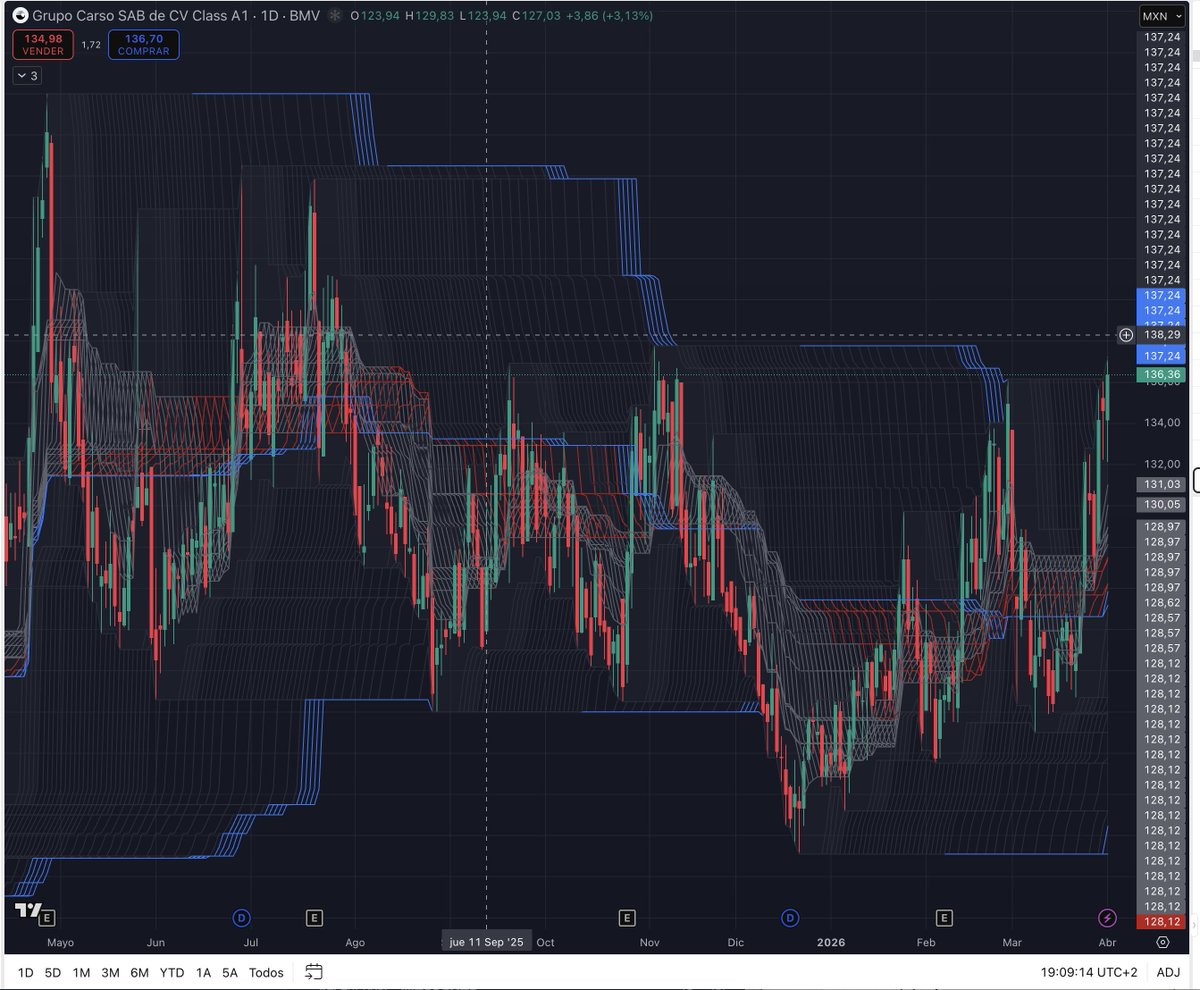Select the YTD time range
The width and height of the screenshot is (1200, 990).
(172, 972)
